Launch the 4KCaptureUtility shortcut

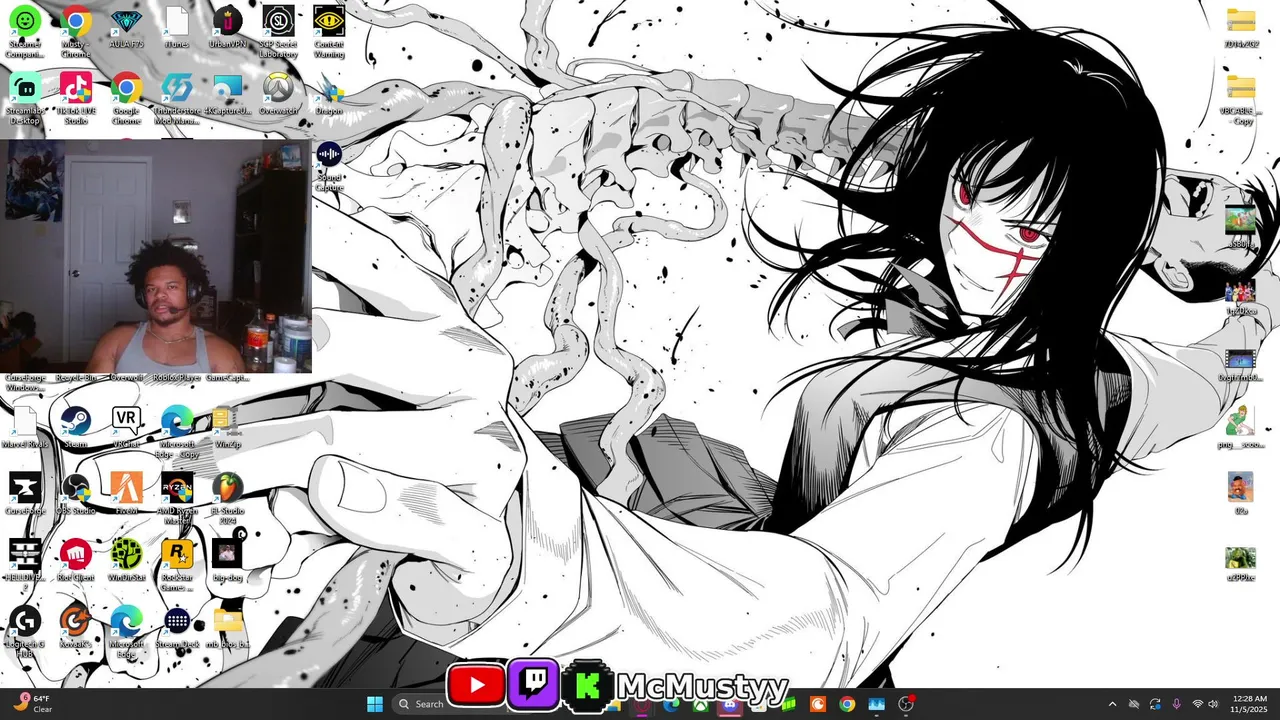[227, 94]
